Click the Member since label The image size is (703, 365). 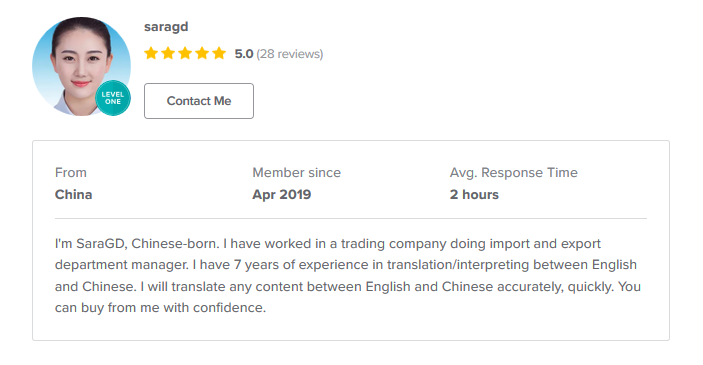click(x=296, y=173)
